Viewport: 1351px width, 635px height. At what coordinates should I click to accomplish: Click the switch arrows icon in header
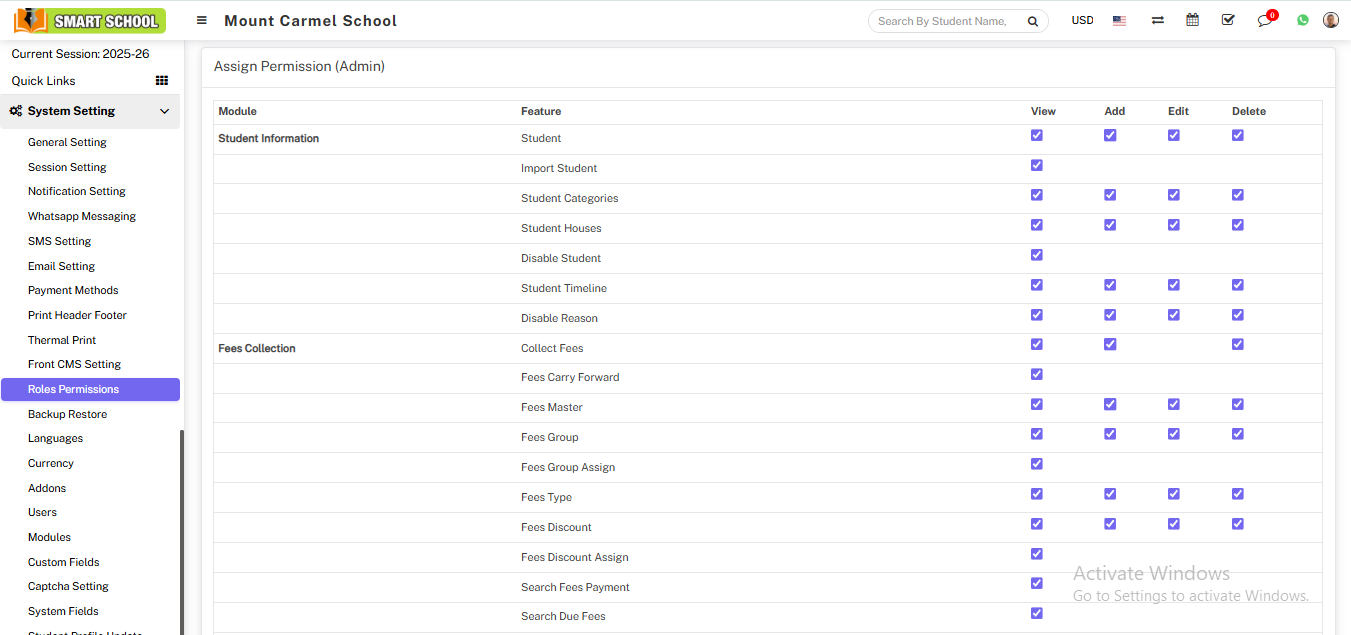(x=1157, y=20)
